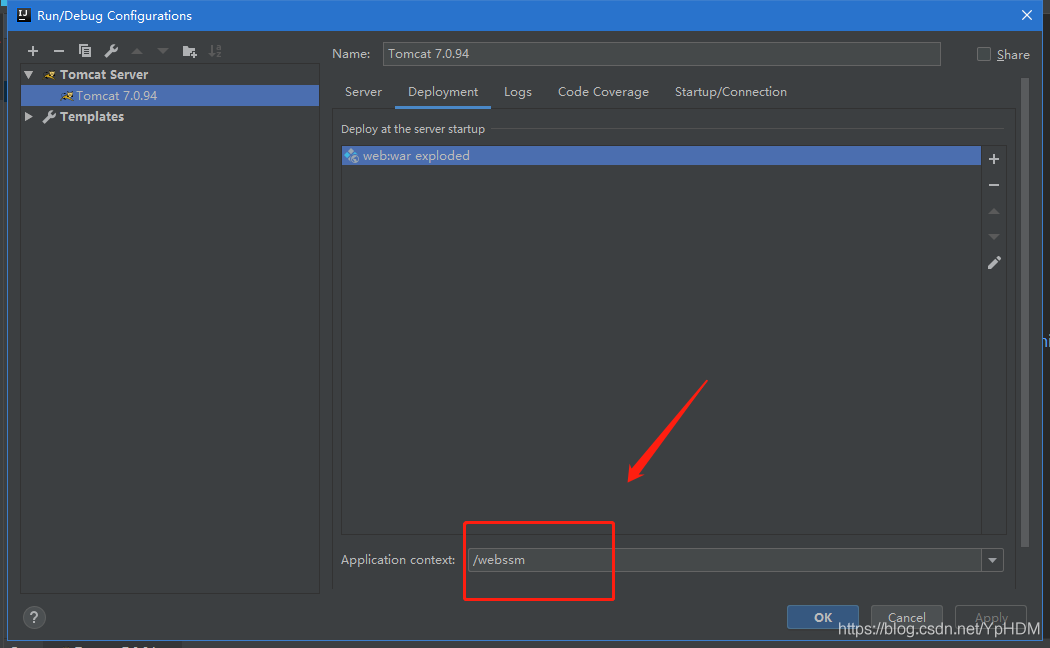Move deployment artifact up
Screen dimensions: 1050x648
click(994, 211)
